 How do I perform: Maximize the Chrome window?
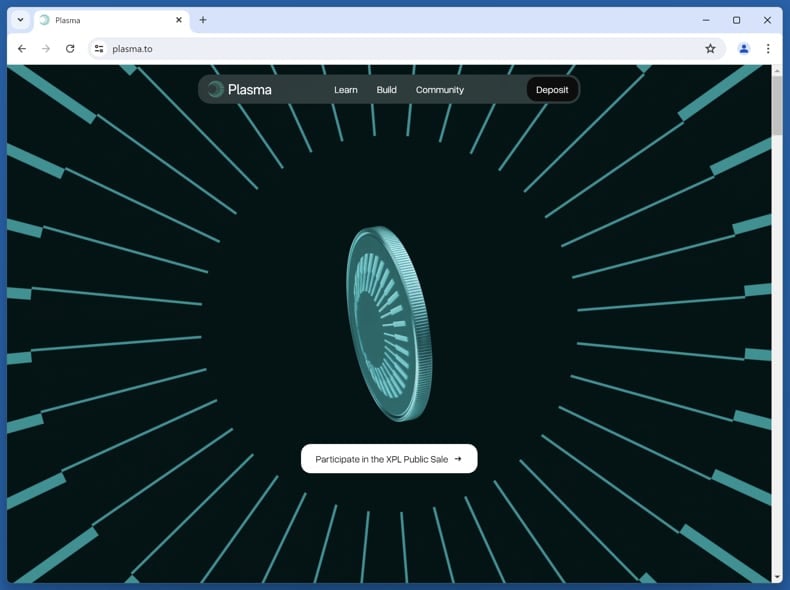tap(737, 20)
